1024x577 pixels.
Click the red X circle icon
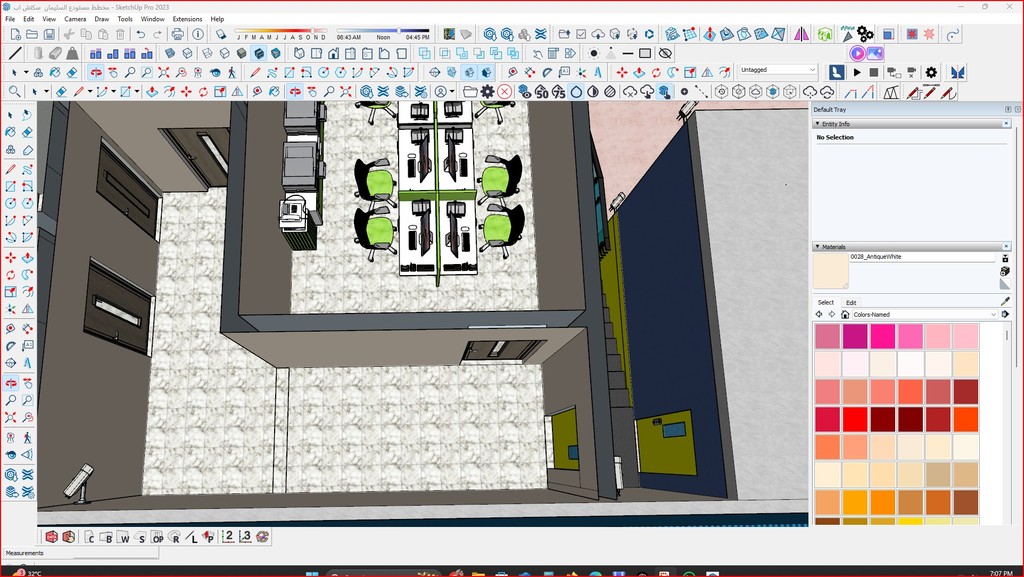coord(504,92)
